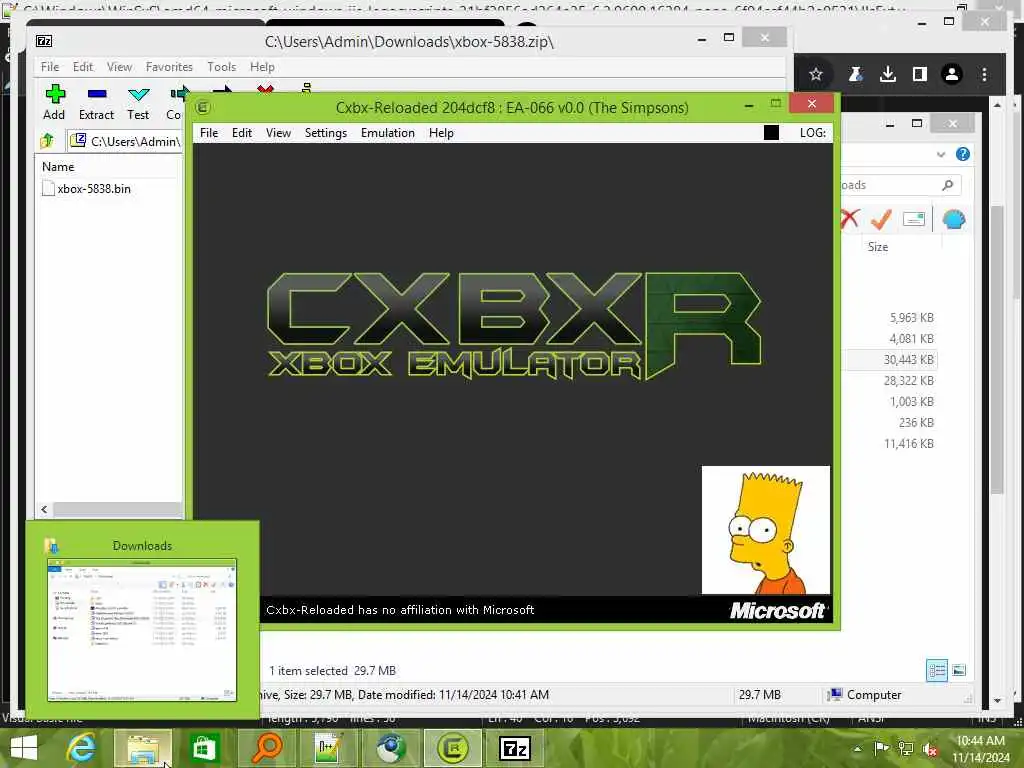The width and height of the screenshot is (1024, 768).
Task: Click the Name column header in 7-Zip
Action: click(57, 167)
